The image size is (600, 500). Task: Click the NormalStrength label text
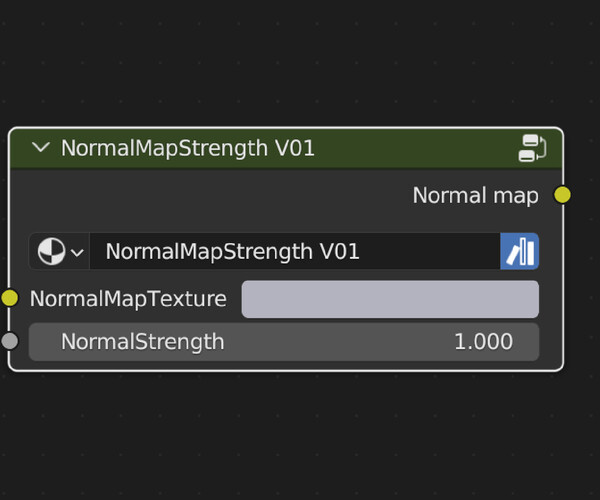click(x=143, y=342)
